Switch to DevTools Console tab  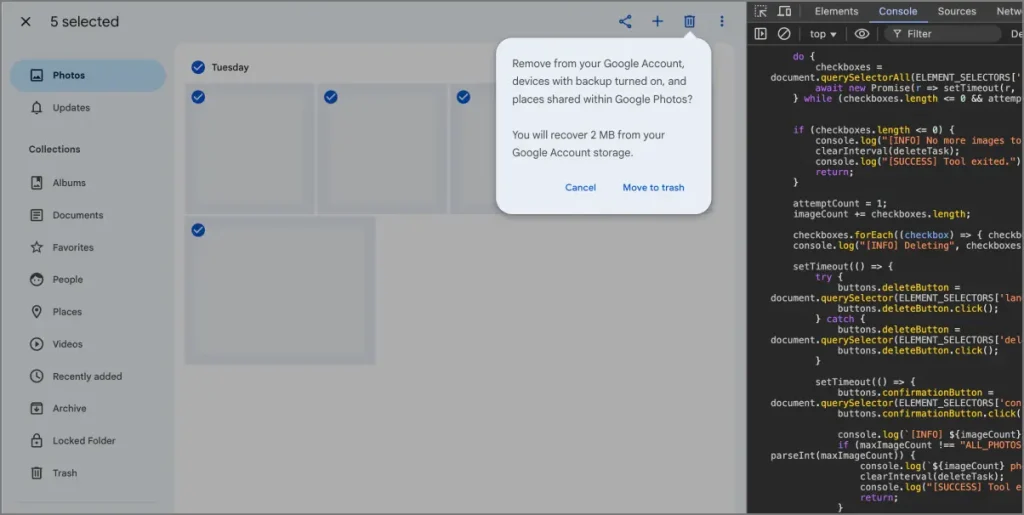tap(897, 11)
